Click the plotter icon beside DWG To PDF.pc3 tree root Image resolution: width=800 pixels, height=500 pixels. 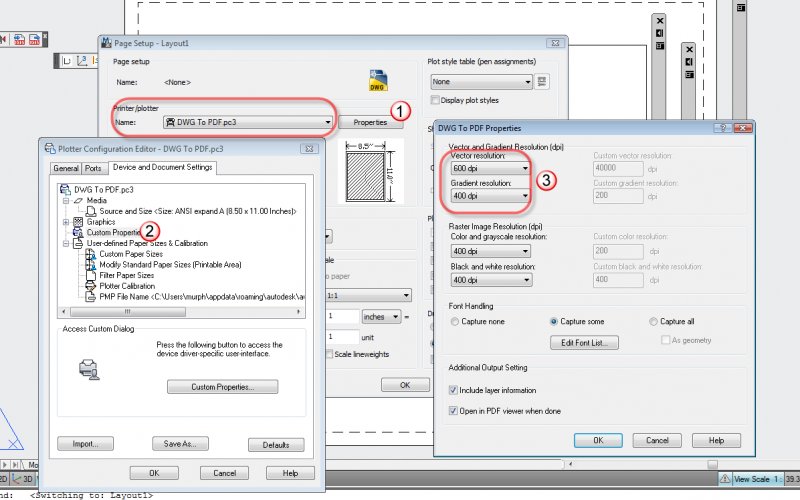point(65,190)
